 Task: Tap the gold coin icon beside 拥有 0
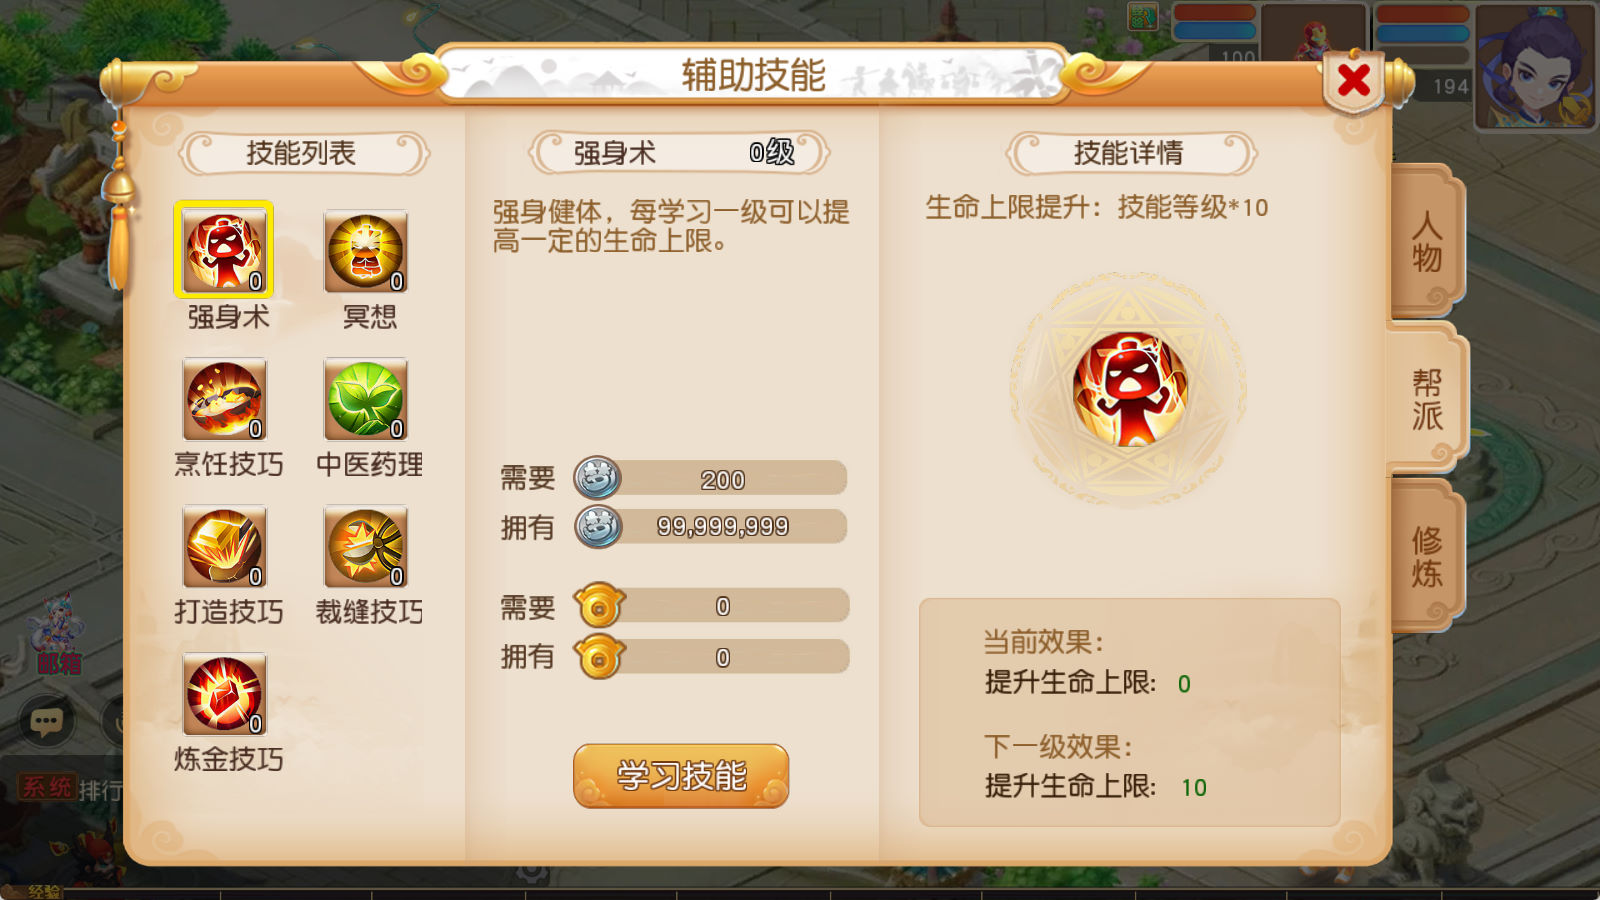tap(599, 657)
